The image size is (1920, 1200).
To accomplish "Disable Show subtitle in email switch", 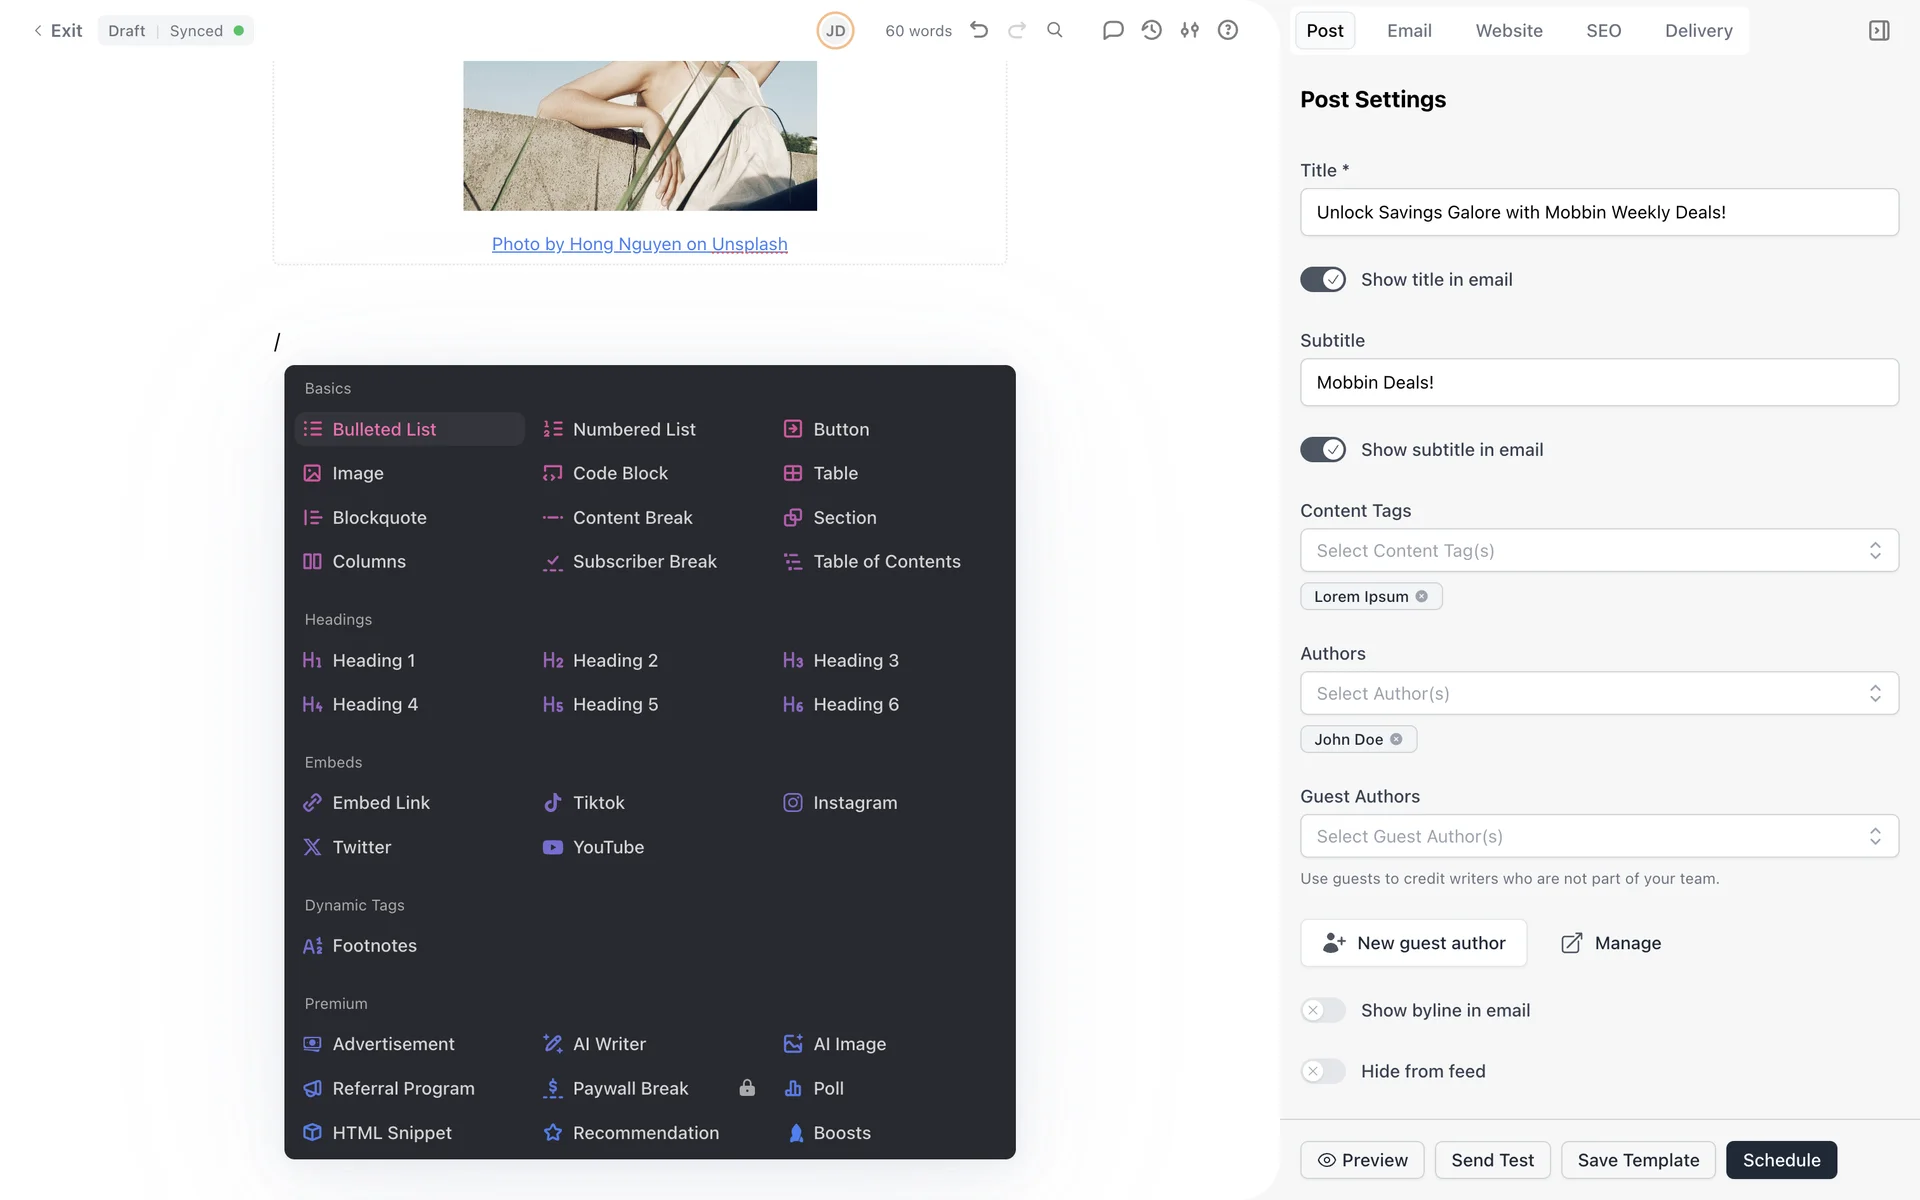I will click(1322, 450).
